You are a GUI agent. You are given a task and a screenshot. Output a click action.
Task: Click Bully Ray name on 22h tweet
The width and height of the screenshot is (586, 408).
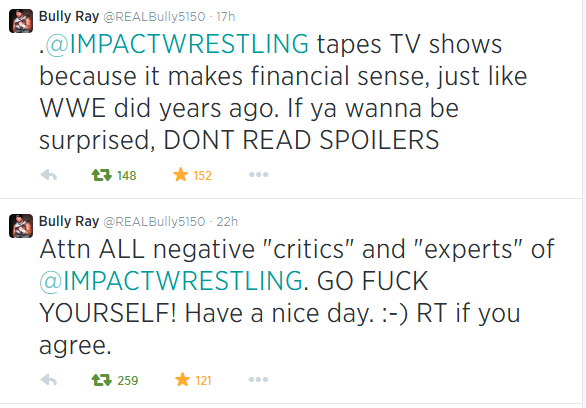69,222
